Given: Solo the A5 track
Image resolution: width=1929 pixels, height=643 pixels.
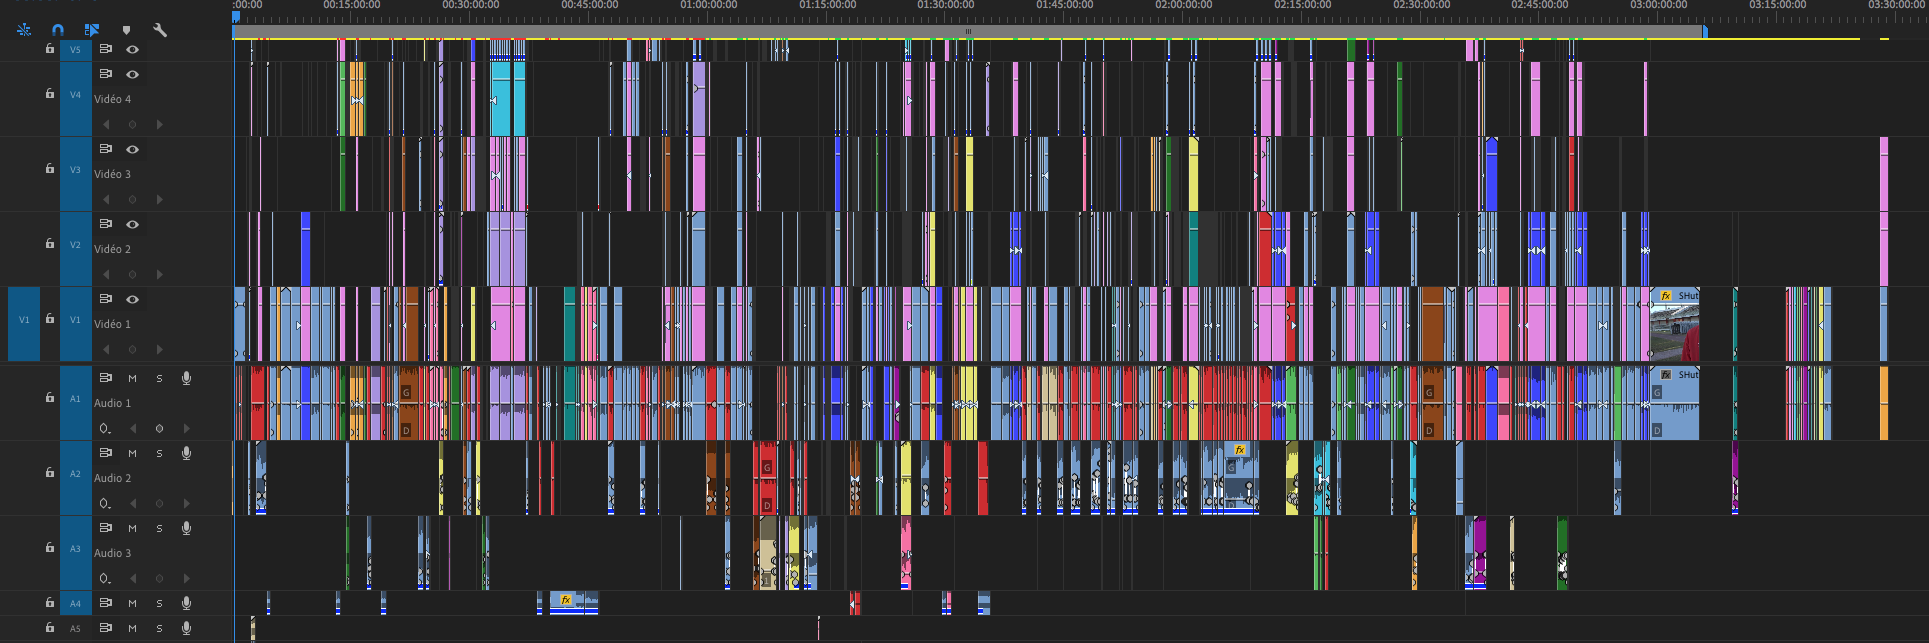Looking at the screenshot, I should tap(159, 628).
